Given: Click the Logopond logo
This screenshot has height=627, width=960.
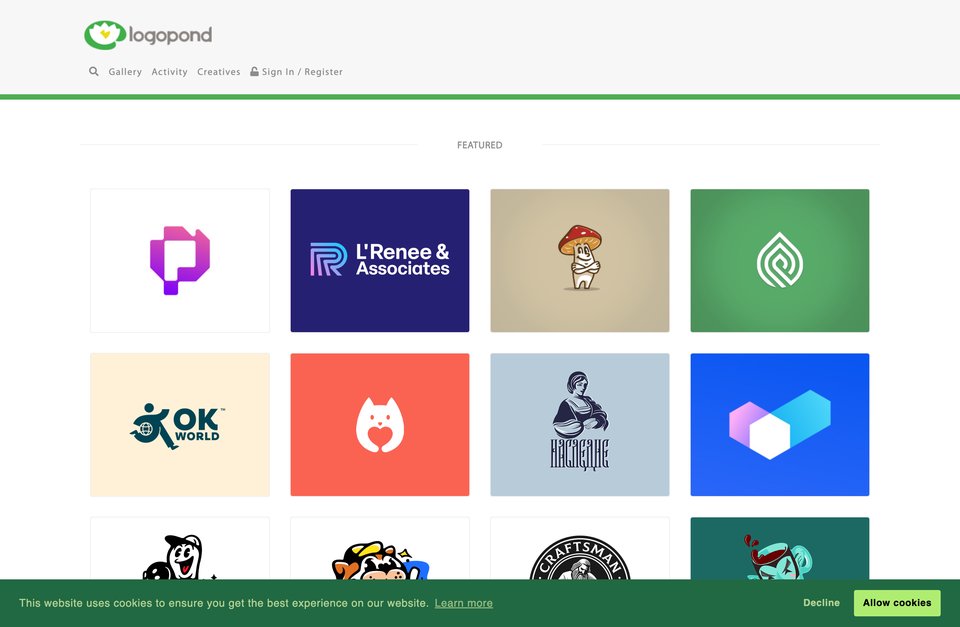Looking at the screenshot, I should 148,35.
